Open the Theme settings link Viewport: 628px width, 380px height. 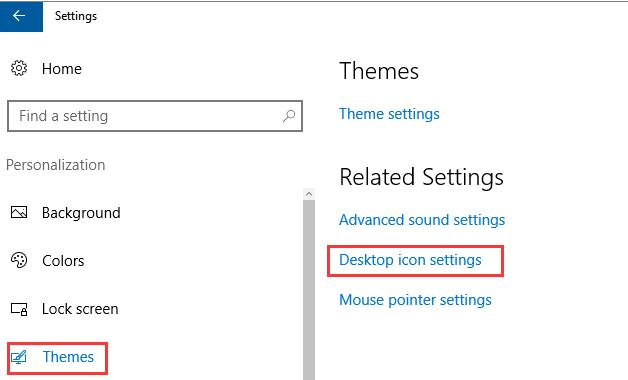[x=389, y=114]
